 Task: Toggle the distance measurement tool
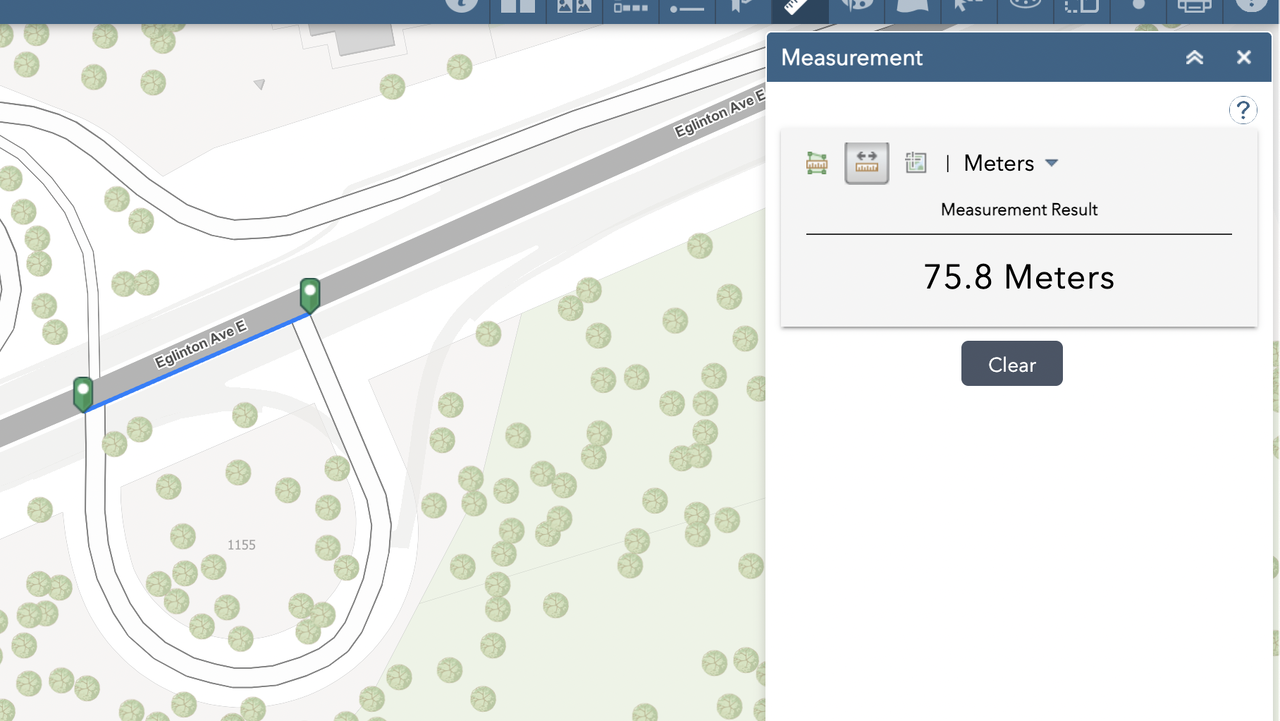pyautogui.click(x=867, y=163)
